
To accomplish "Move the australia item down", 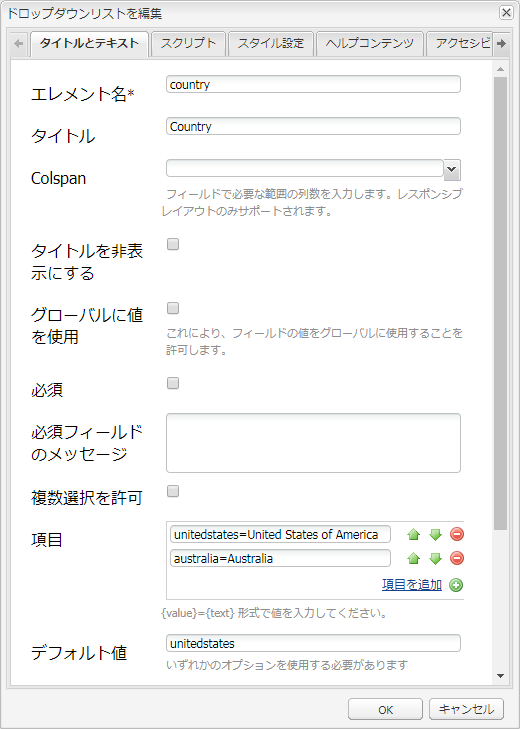I will coord(435,558).
